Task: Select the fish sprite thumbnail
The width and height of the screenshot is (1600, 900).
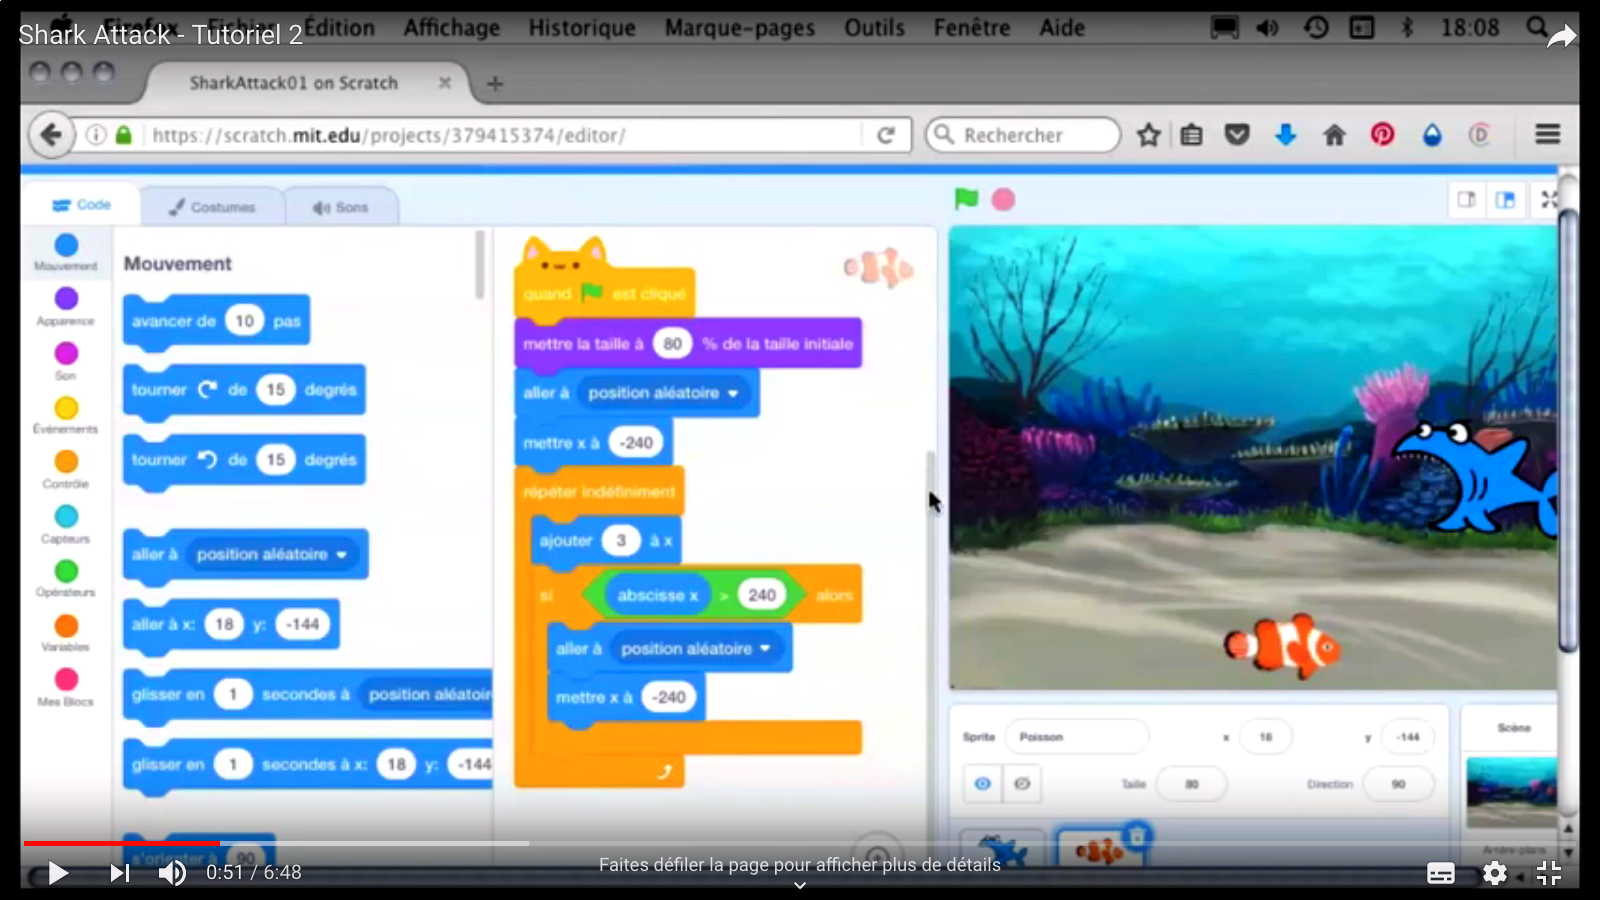Action: click(x=1100, y=848)
